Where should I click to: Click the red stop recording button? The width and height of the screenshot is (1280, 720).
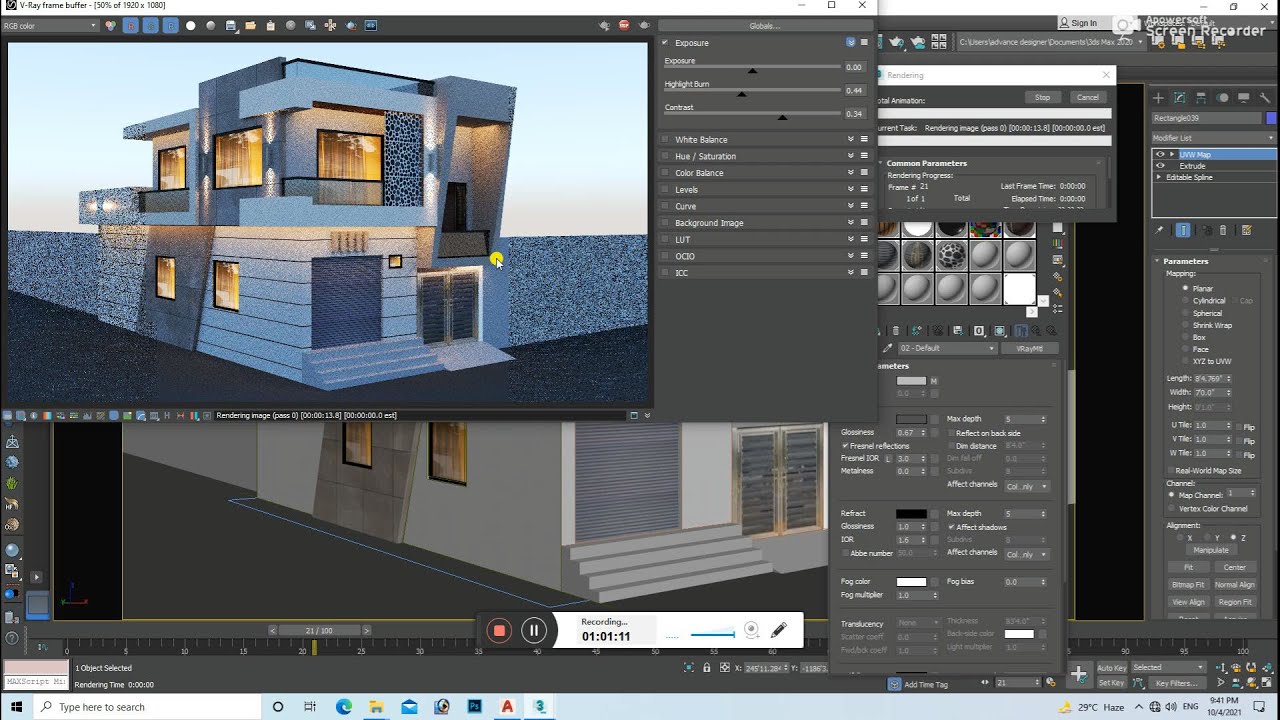pos(499,630)
